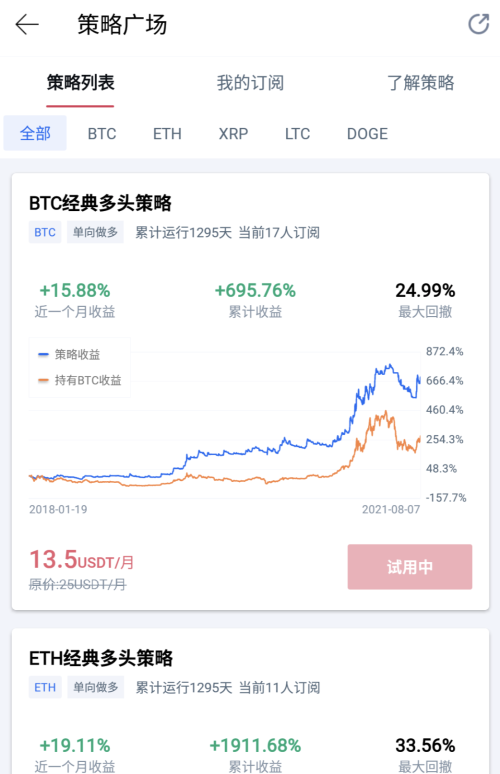This screenshot has width=500, height=774.
Task: Toggle 持有BTC收益 orange legend entry
Action: coord(79,380)
